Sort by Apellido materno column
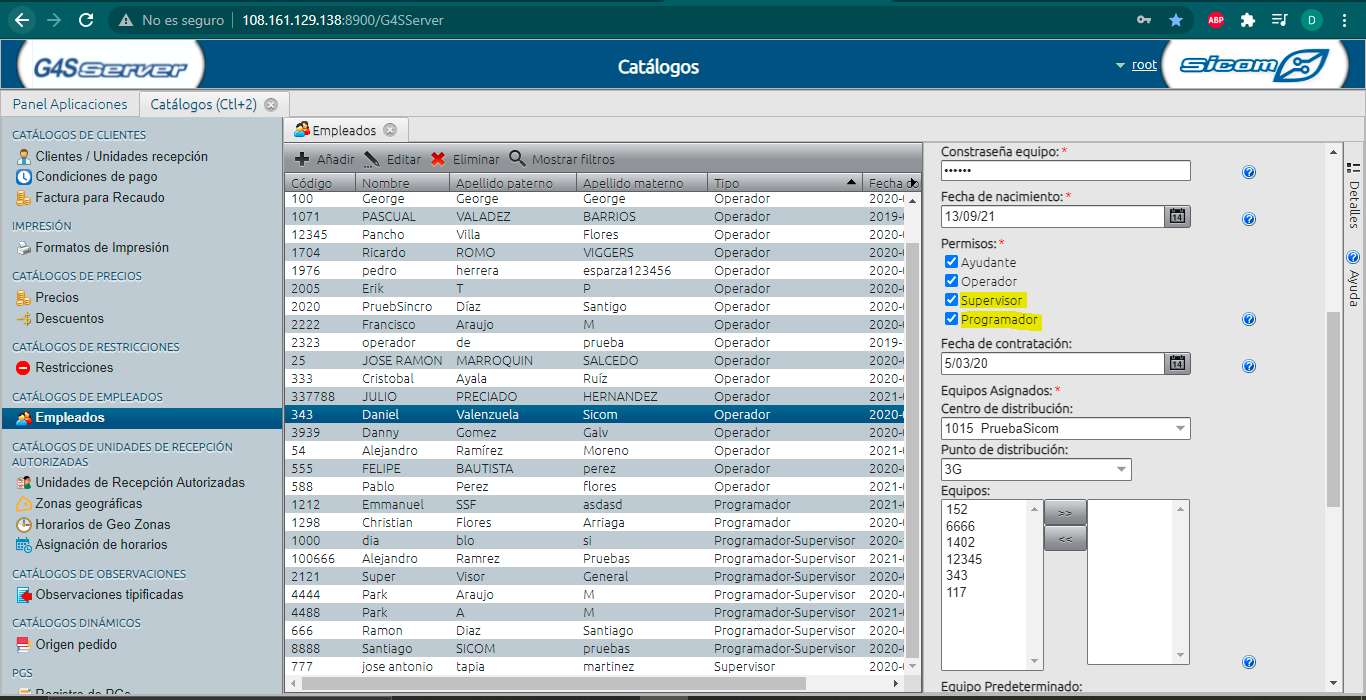The width and height of the screenshot is (1366, 700). pos(642,183)
